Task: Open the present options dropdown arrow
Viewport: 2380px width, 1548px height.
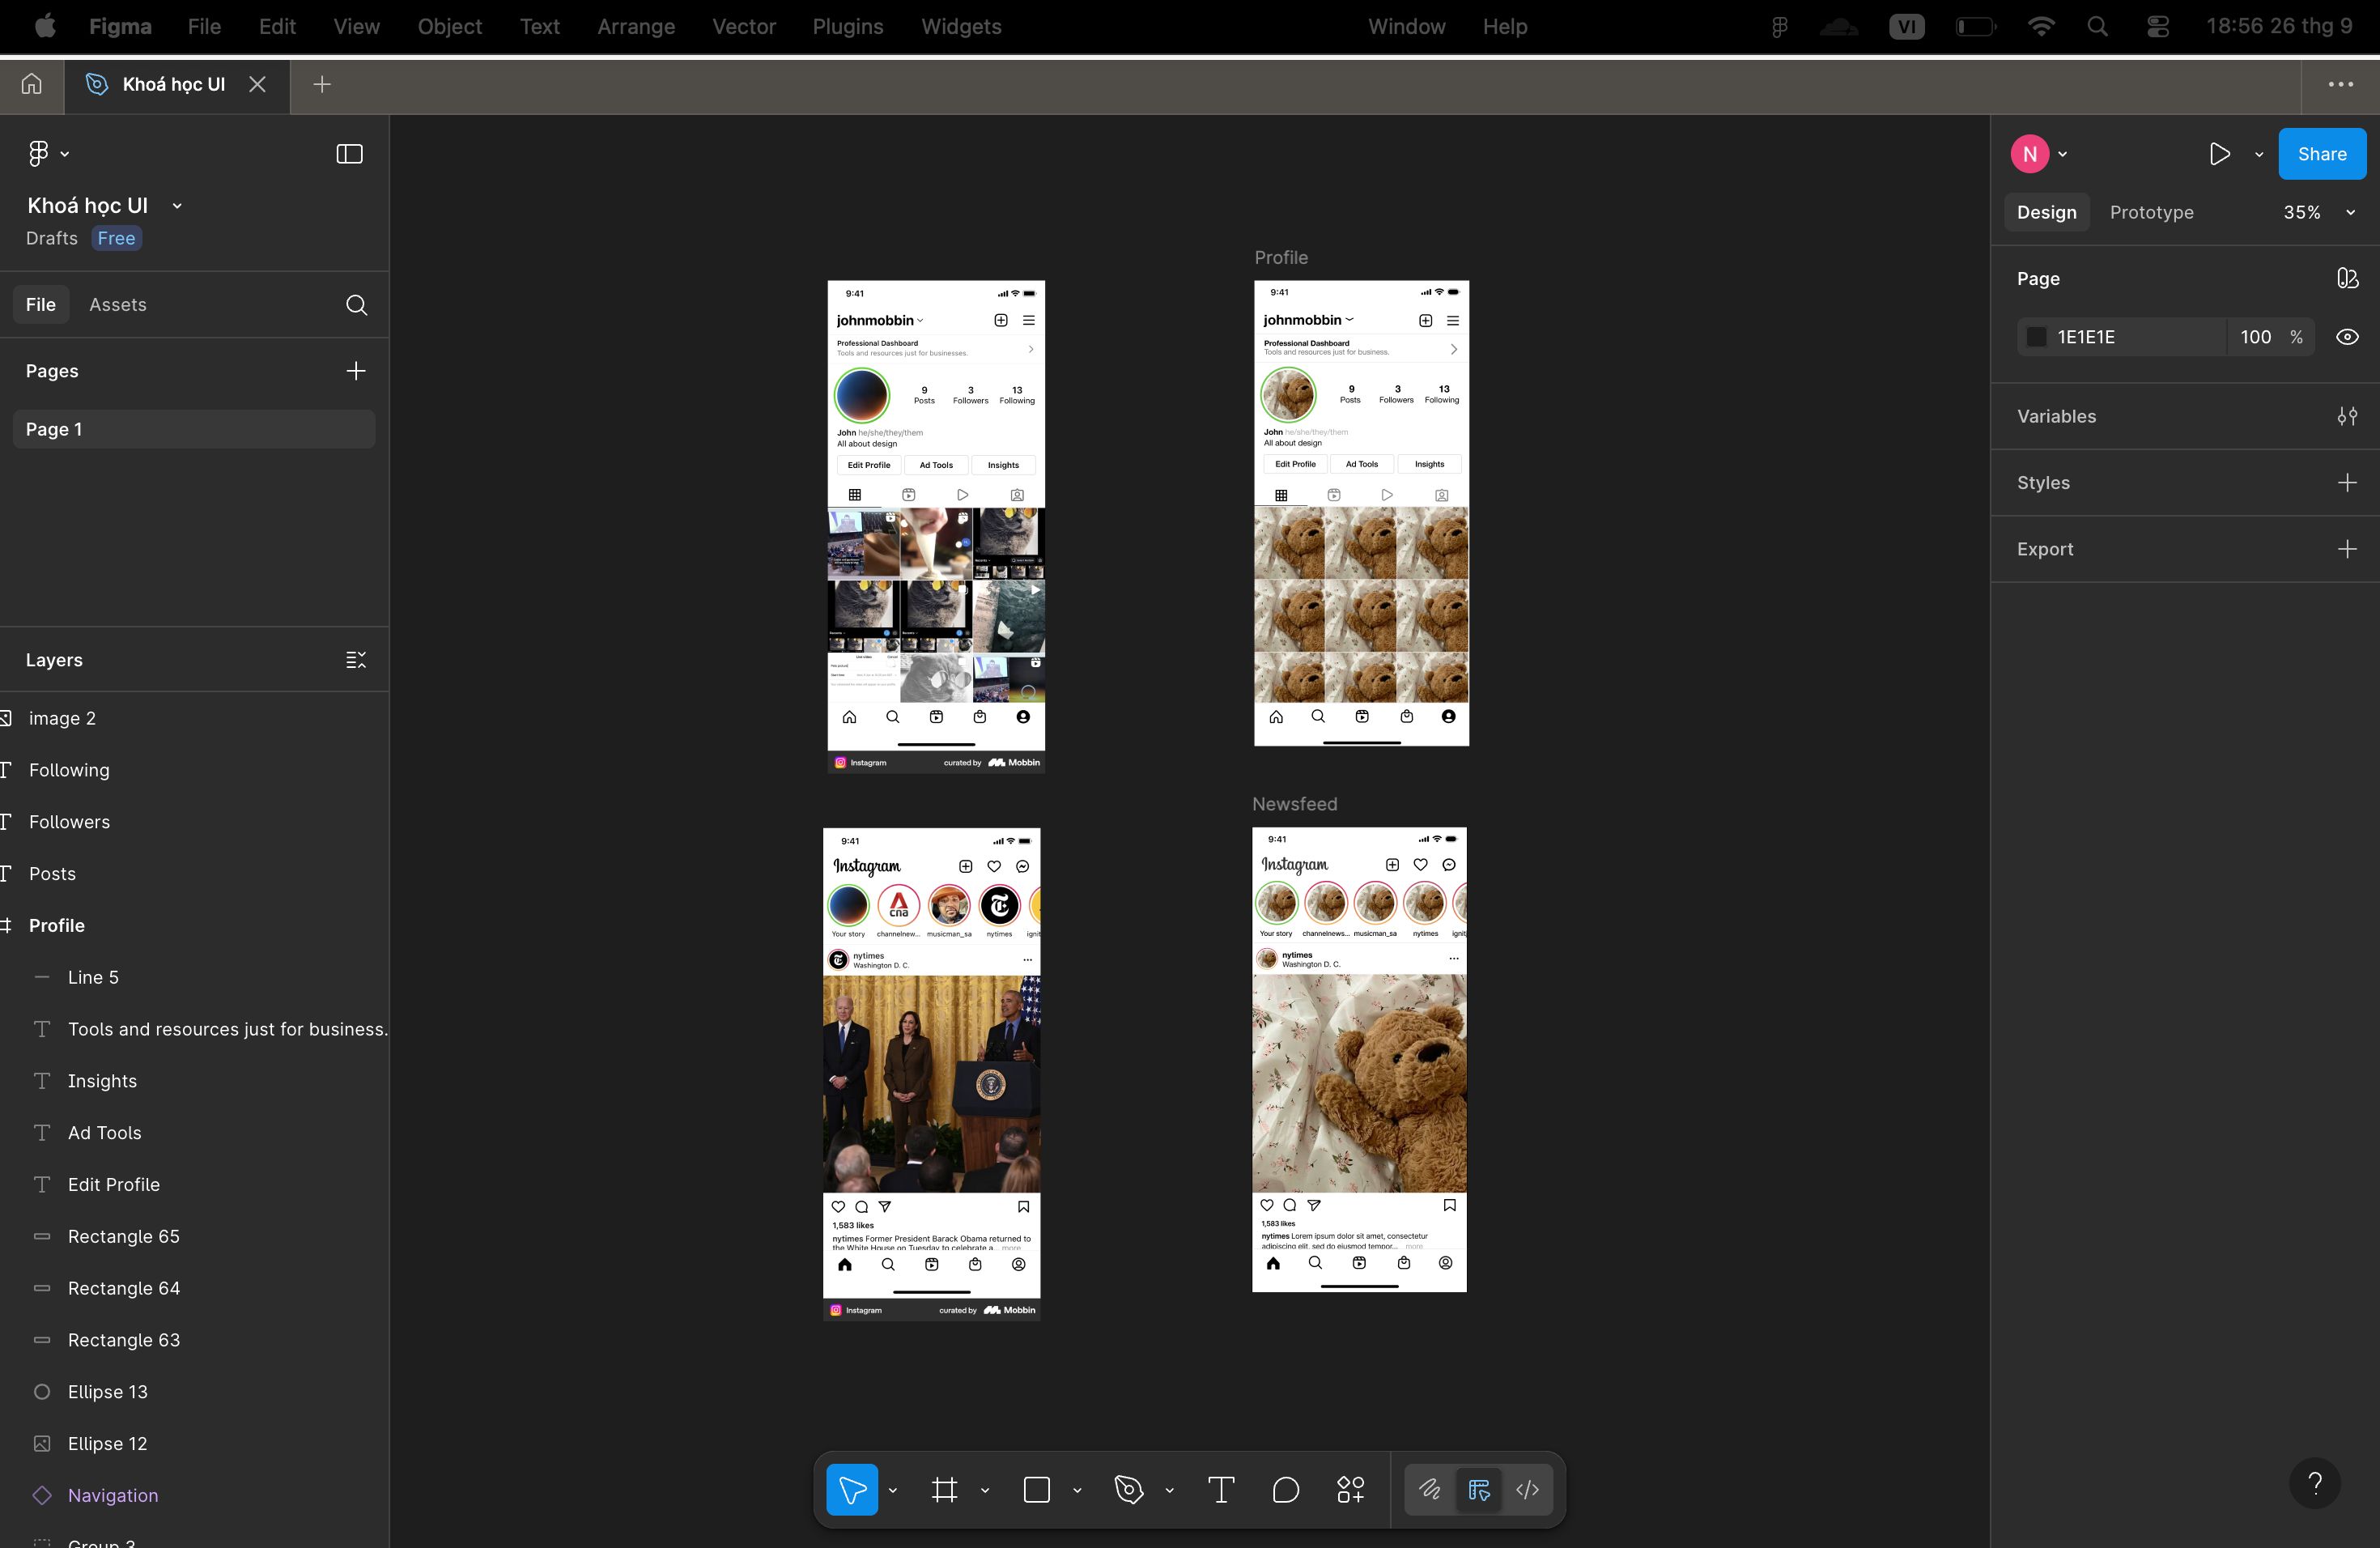Action: click(x=2259, y=154)
